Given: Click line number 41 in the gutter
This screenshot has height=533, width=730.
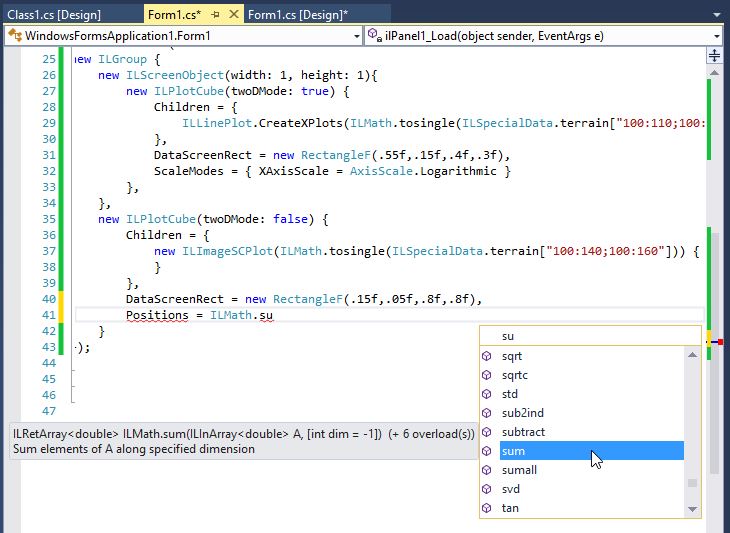Looking at the screenshot, I should [49, 315].
